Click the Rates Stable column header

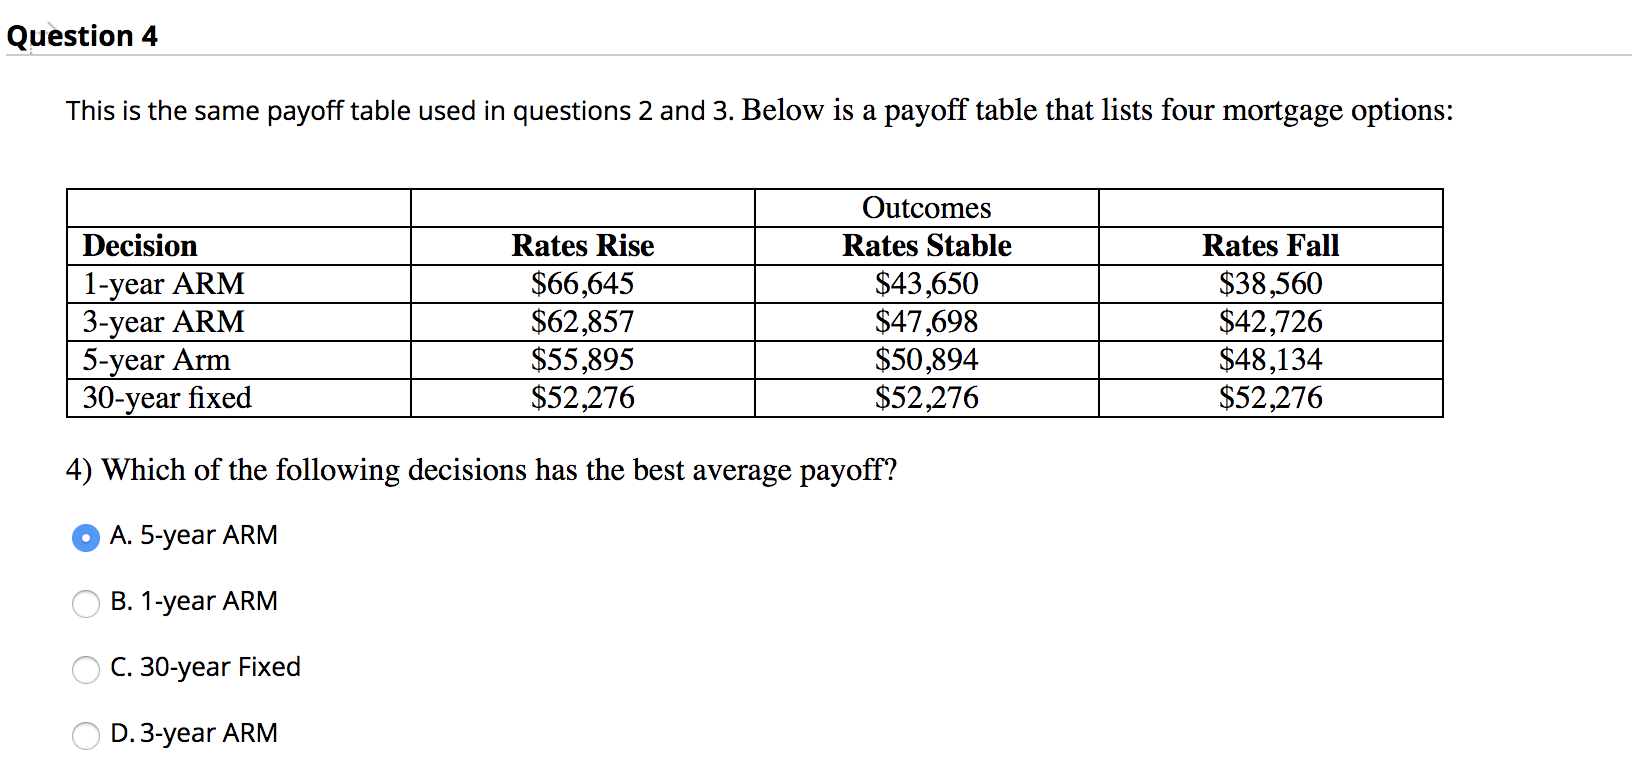click(x=926, y=245)
